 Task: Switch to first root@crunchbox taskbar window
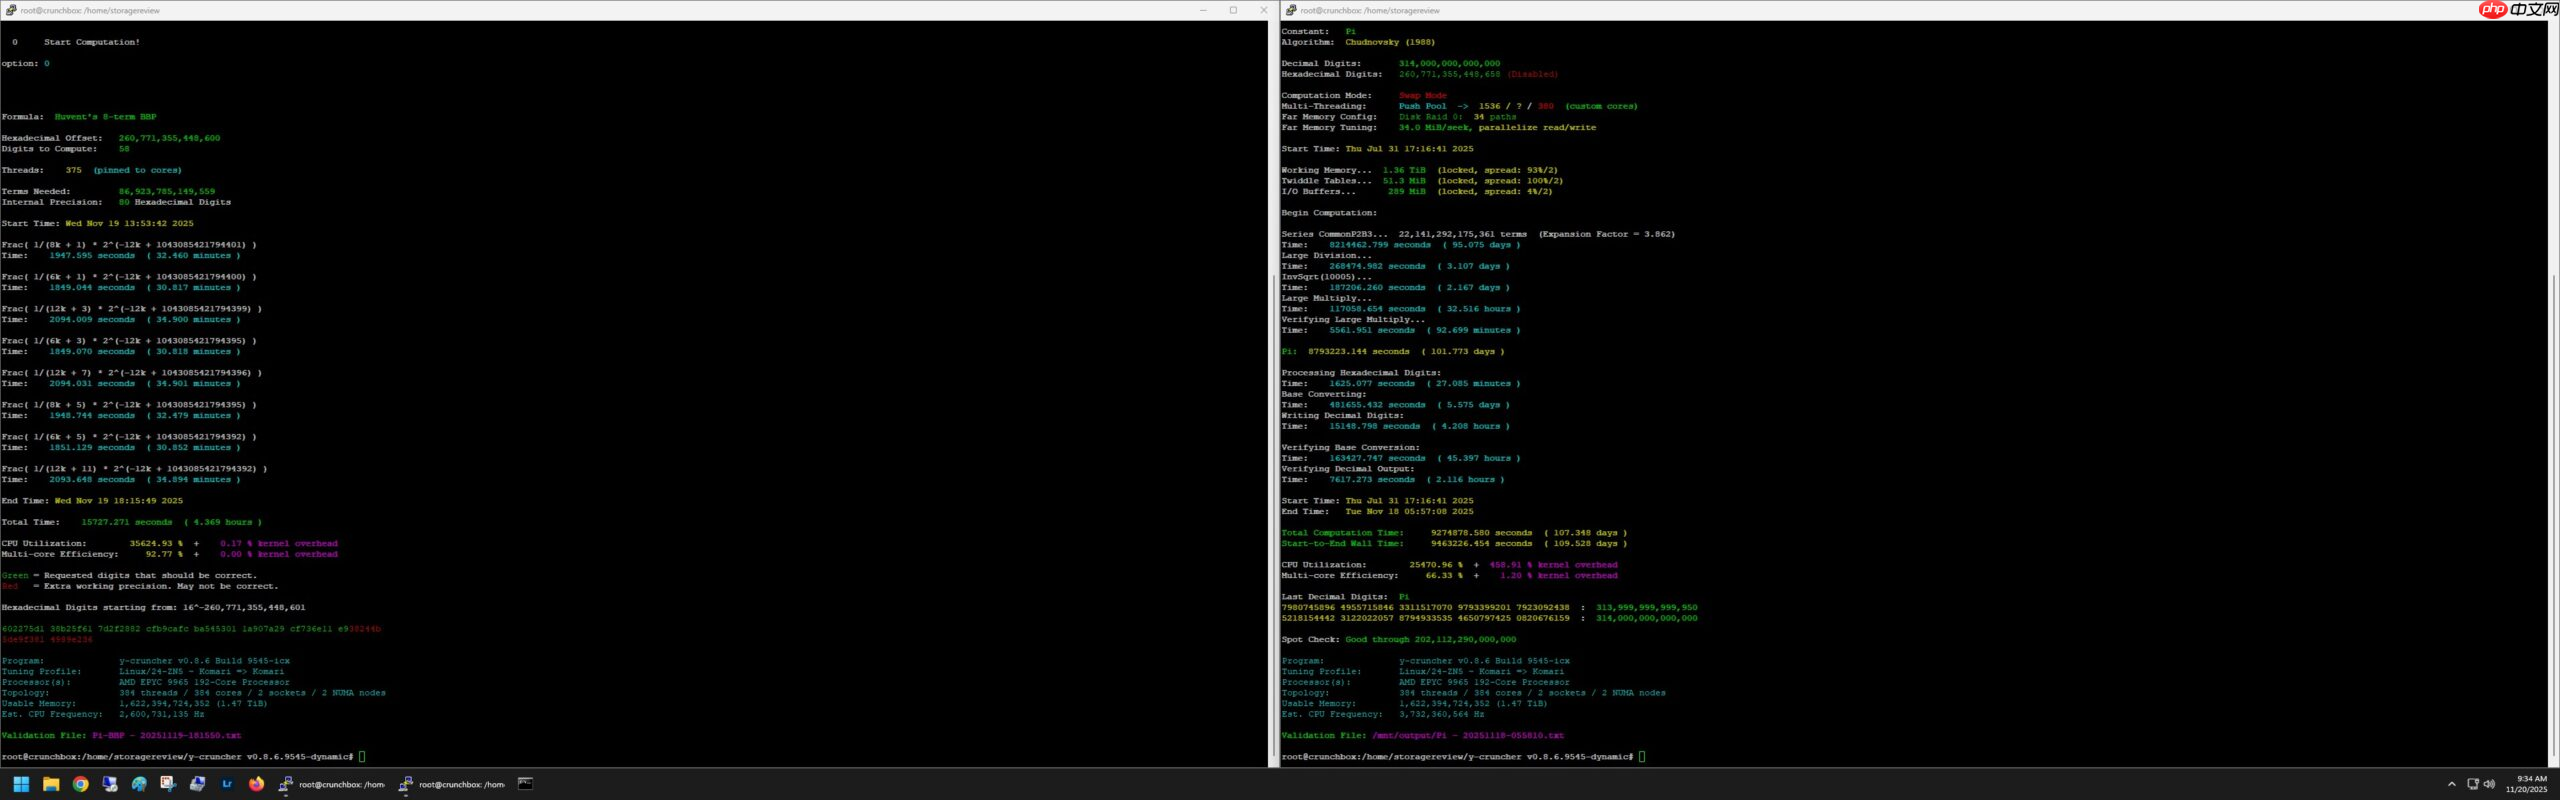click(x=332, y=784)
